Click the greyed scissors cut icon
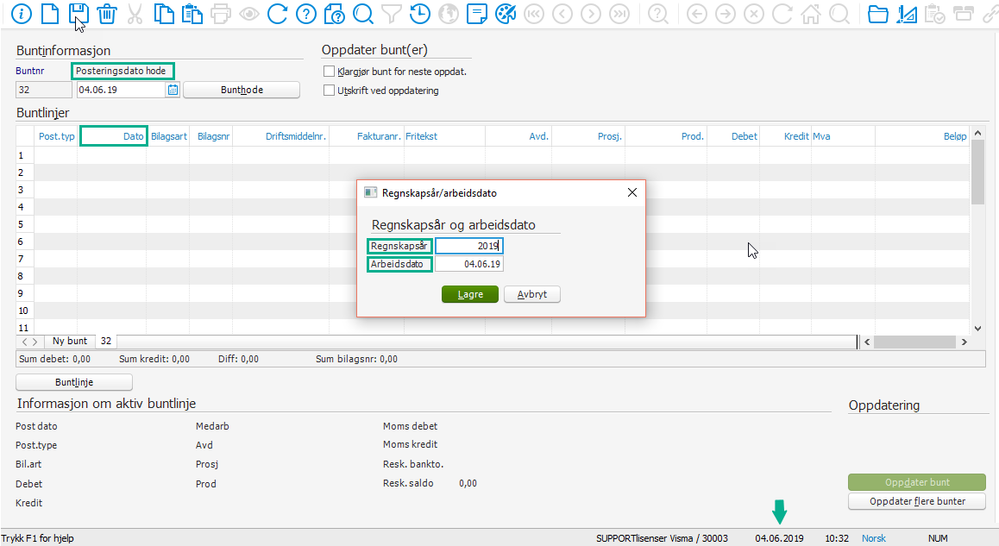999x546 pixels. coord(135,13)
